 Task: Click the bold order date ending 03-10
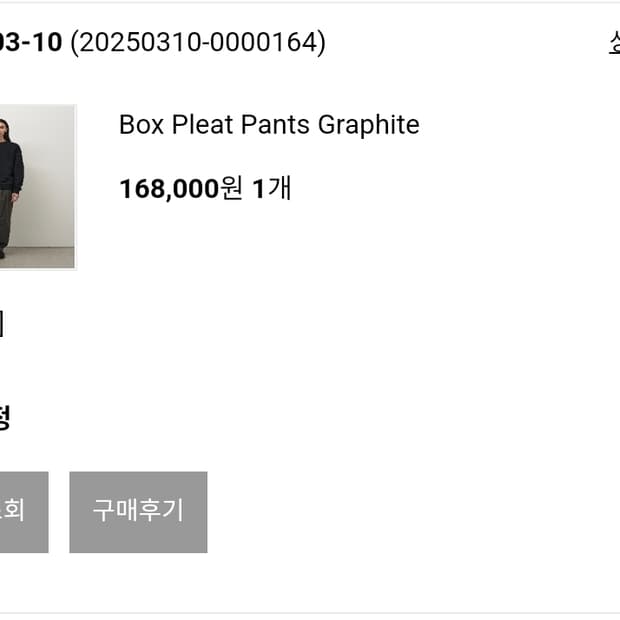pos(31,43)
